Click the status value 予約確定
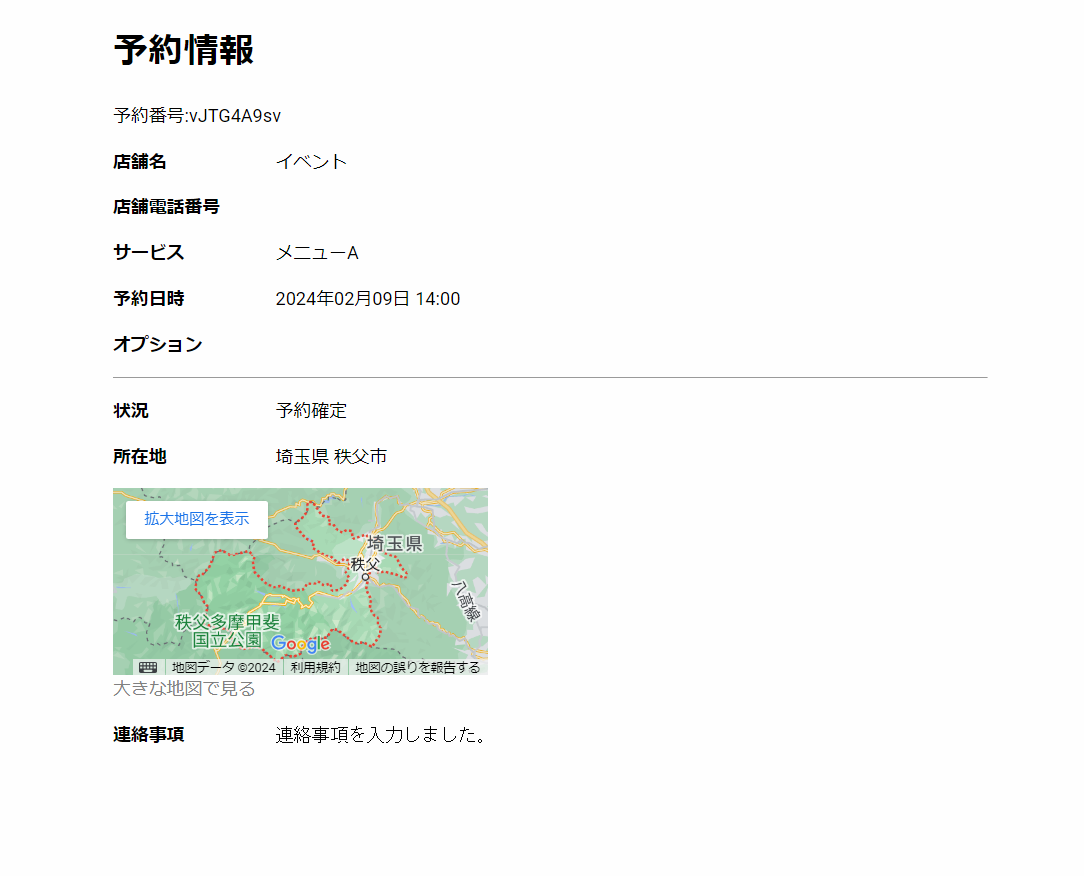The width and height of the screenshot is (1084, 876). click(x=311, y=411)
